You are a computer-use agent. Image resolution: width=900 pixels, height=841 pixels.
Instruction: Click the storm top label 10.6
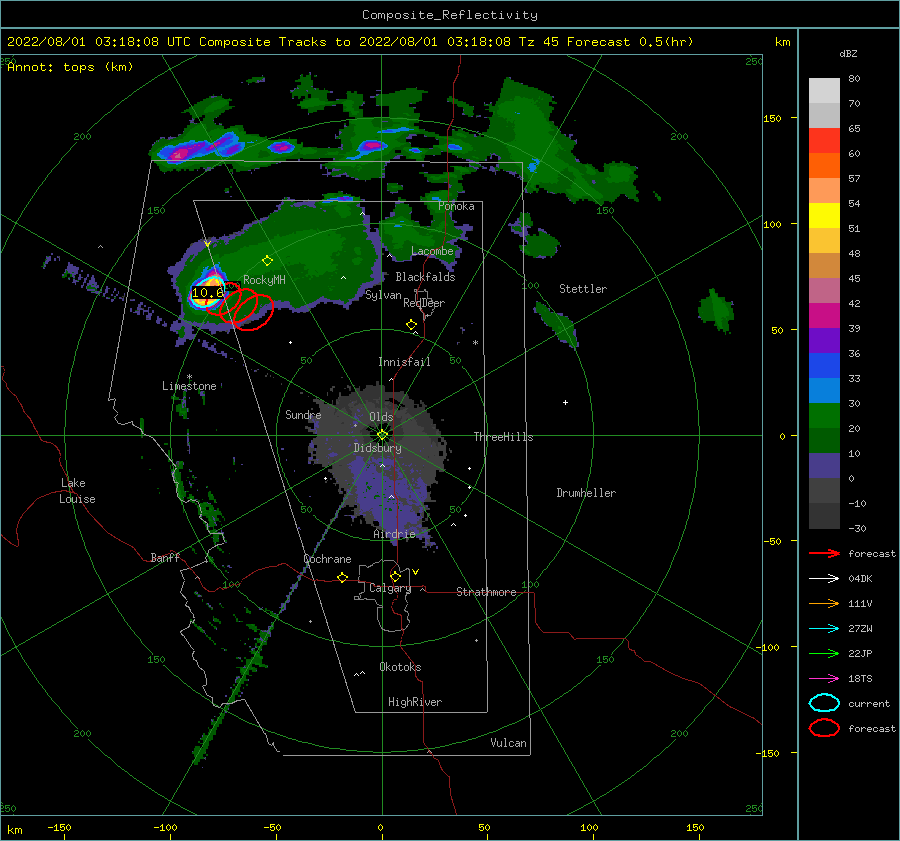(x=207, y=293)
